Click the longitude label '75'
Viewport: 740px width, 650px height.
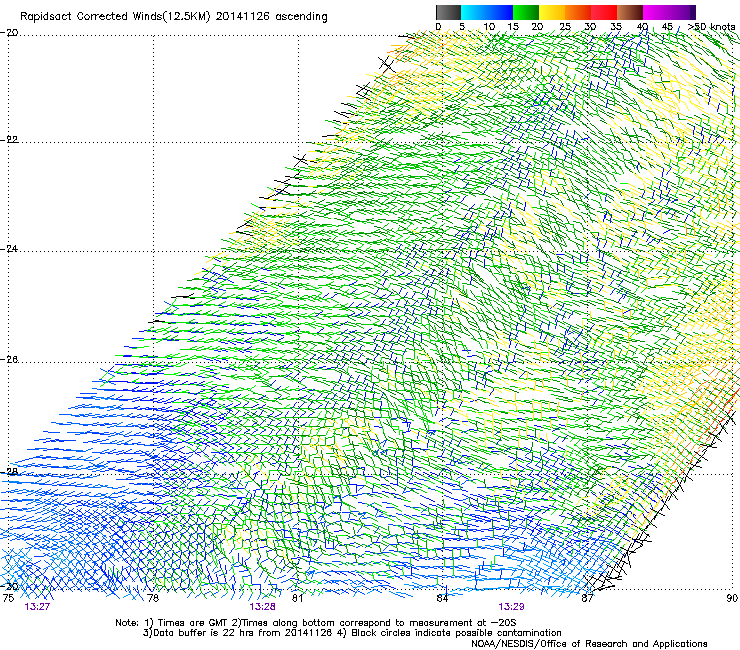click(8, 598)
